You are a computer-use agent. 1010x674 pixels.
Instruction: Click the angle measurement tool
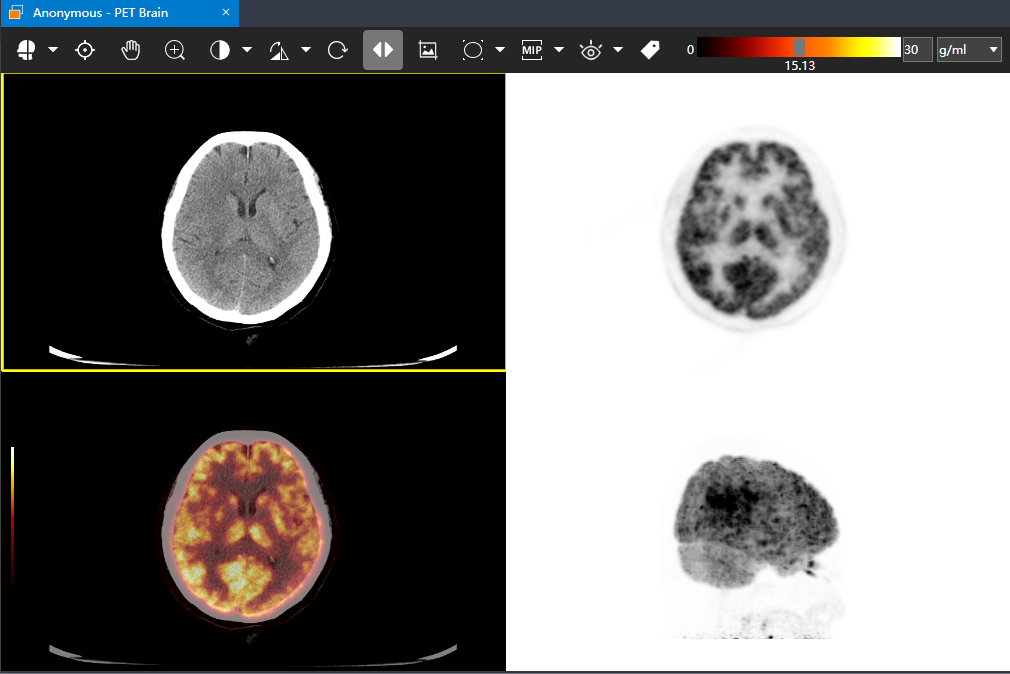279,50
